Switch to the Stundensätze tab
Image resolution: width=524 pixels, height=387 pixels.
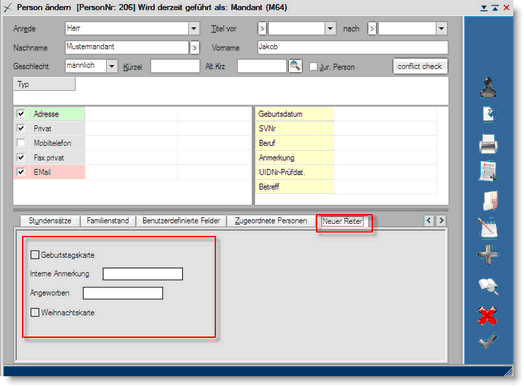click(x=50, y=221)
